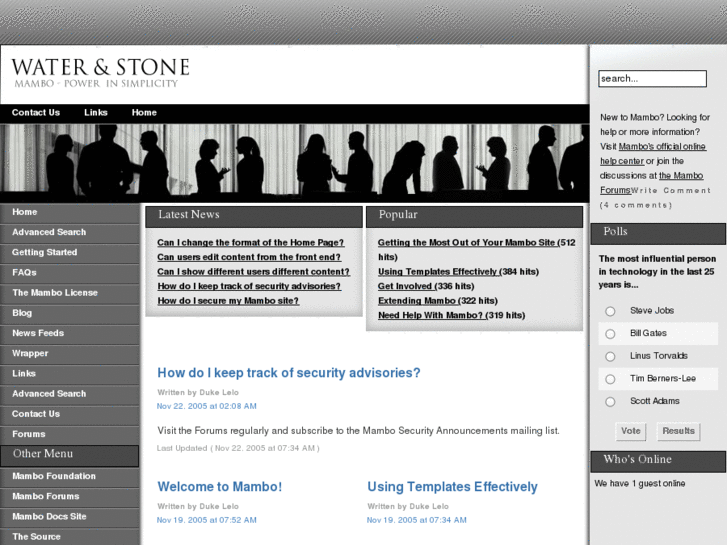Image resolution: width=727 pixels, height=545 pixels.
Task: Open Extending Mambo popular link
Action: tap(418, 301)
